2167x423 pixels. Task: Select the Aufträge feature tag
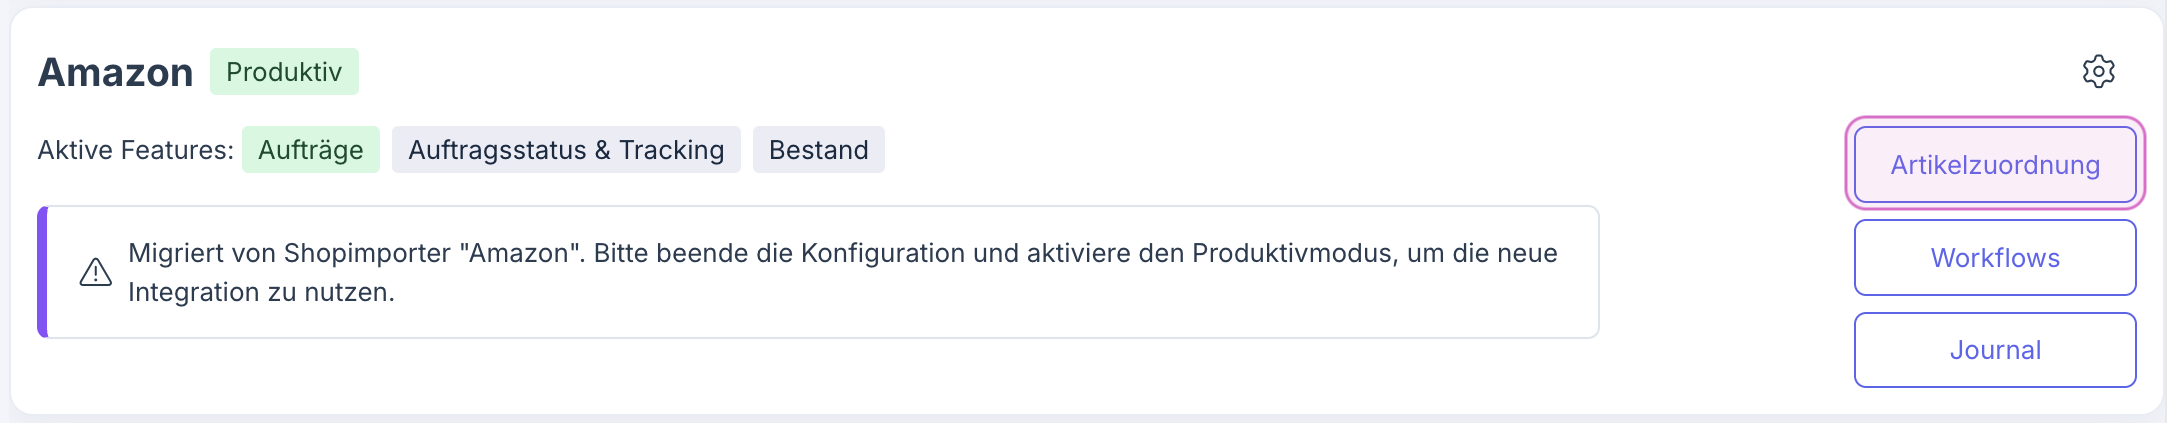(x=311, y=150)
